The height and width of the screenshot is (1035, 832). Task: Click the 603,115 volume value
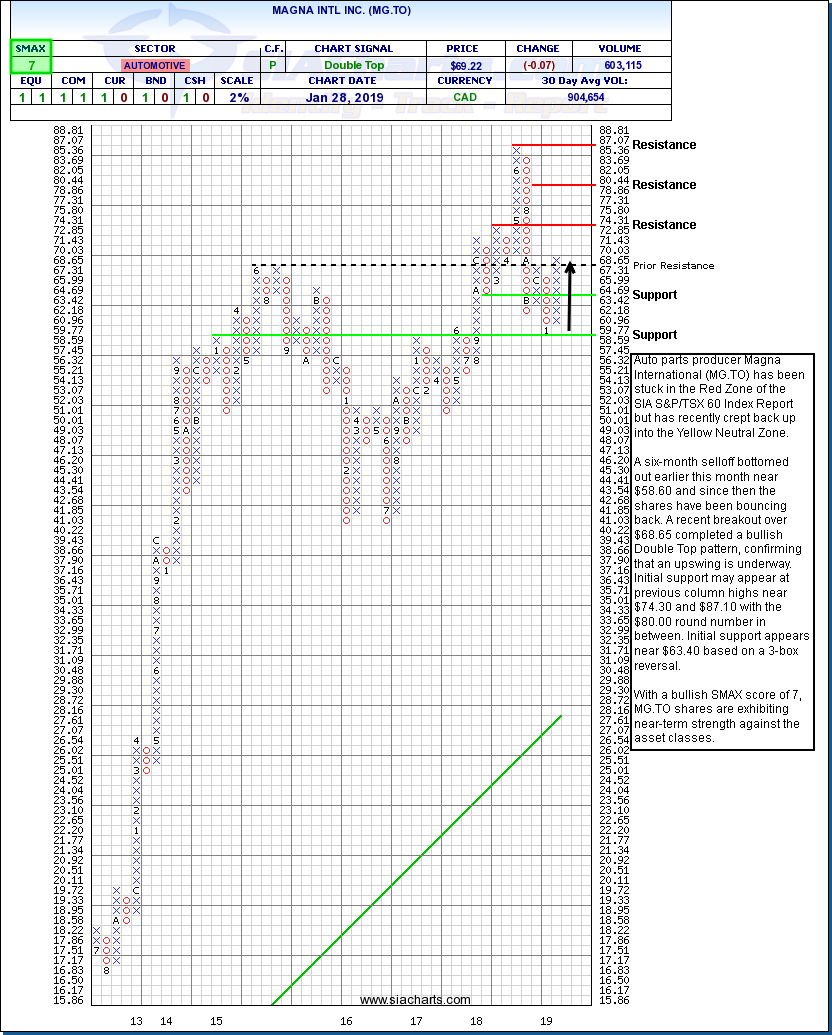pyautogui.click(x=620, y=65)
